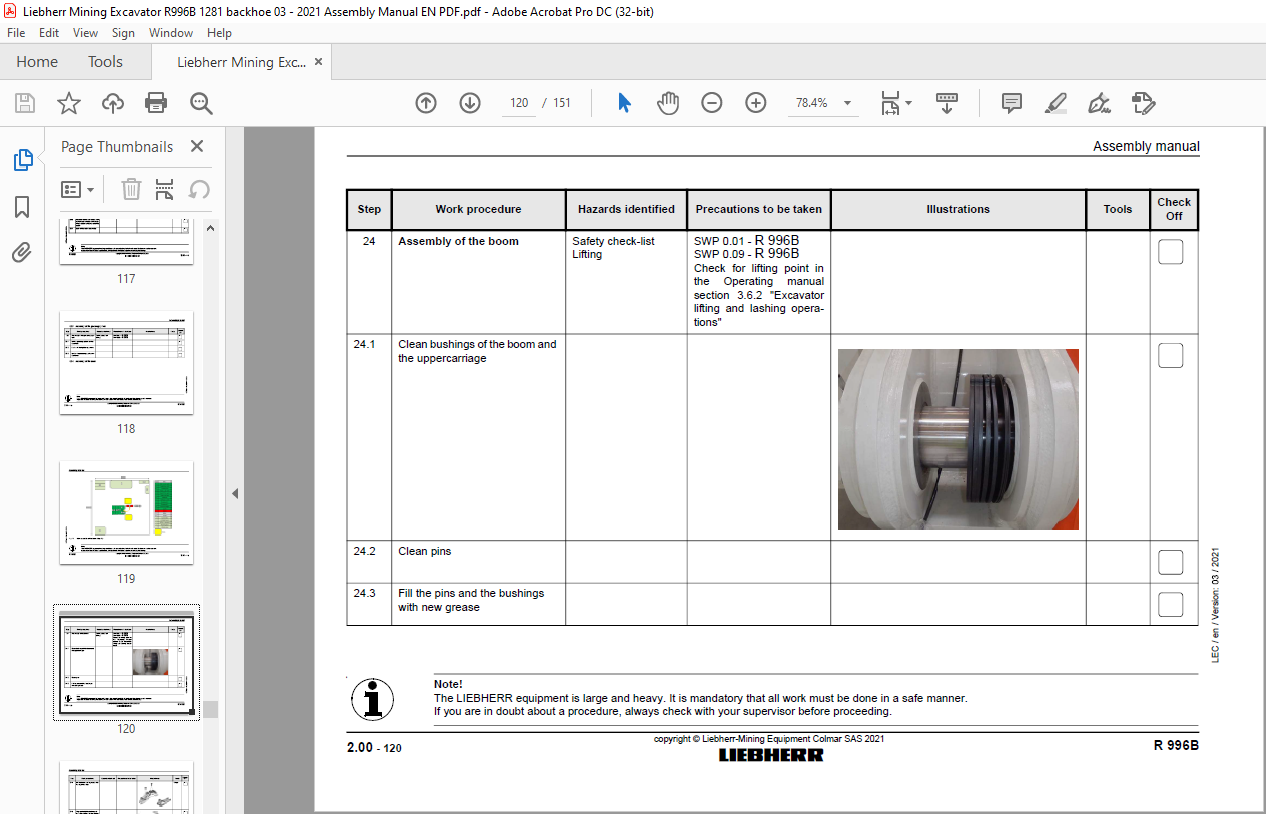Open fit page options icon
This screenshot has height=814, width=1266.
(895, 102)
